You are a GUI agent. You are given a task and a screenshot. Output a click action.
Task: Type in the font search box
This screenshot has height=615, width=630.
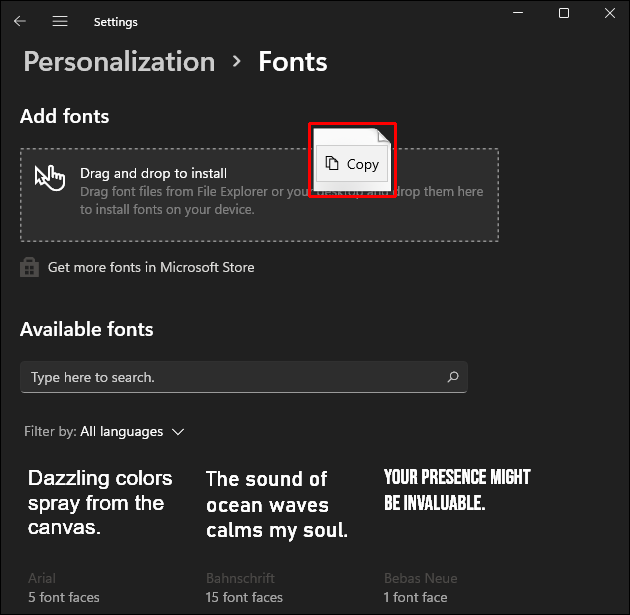(230, 377)
